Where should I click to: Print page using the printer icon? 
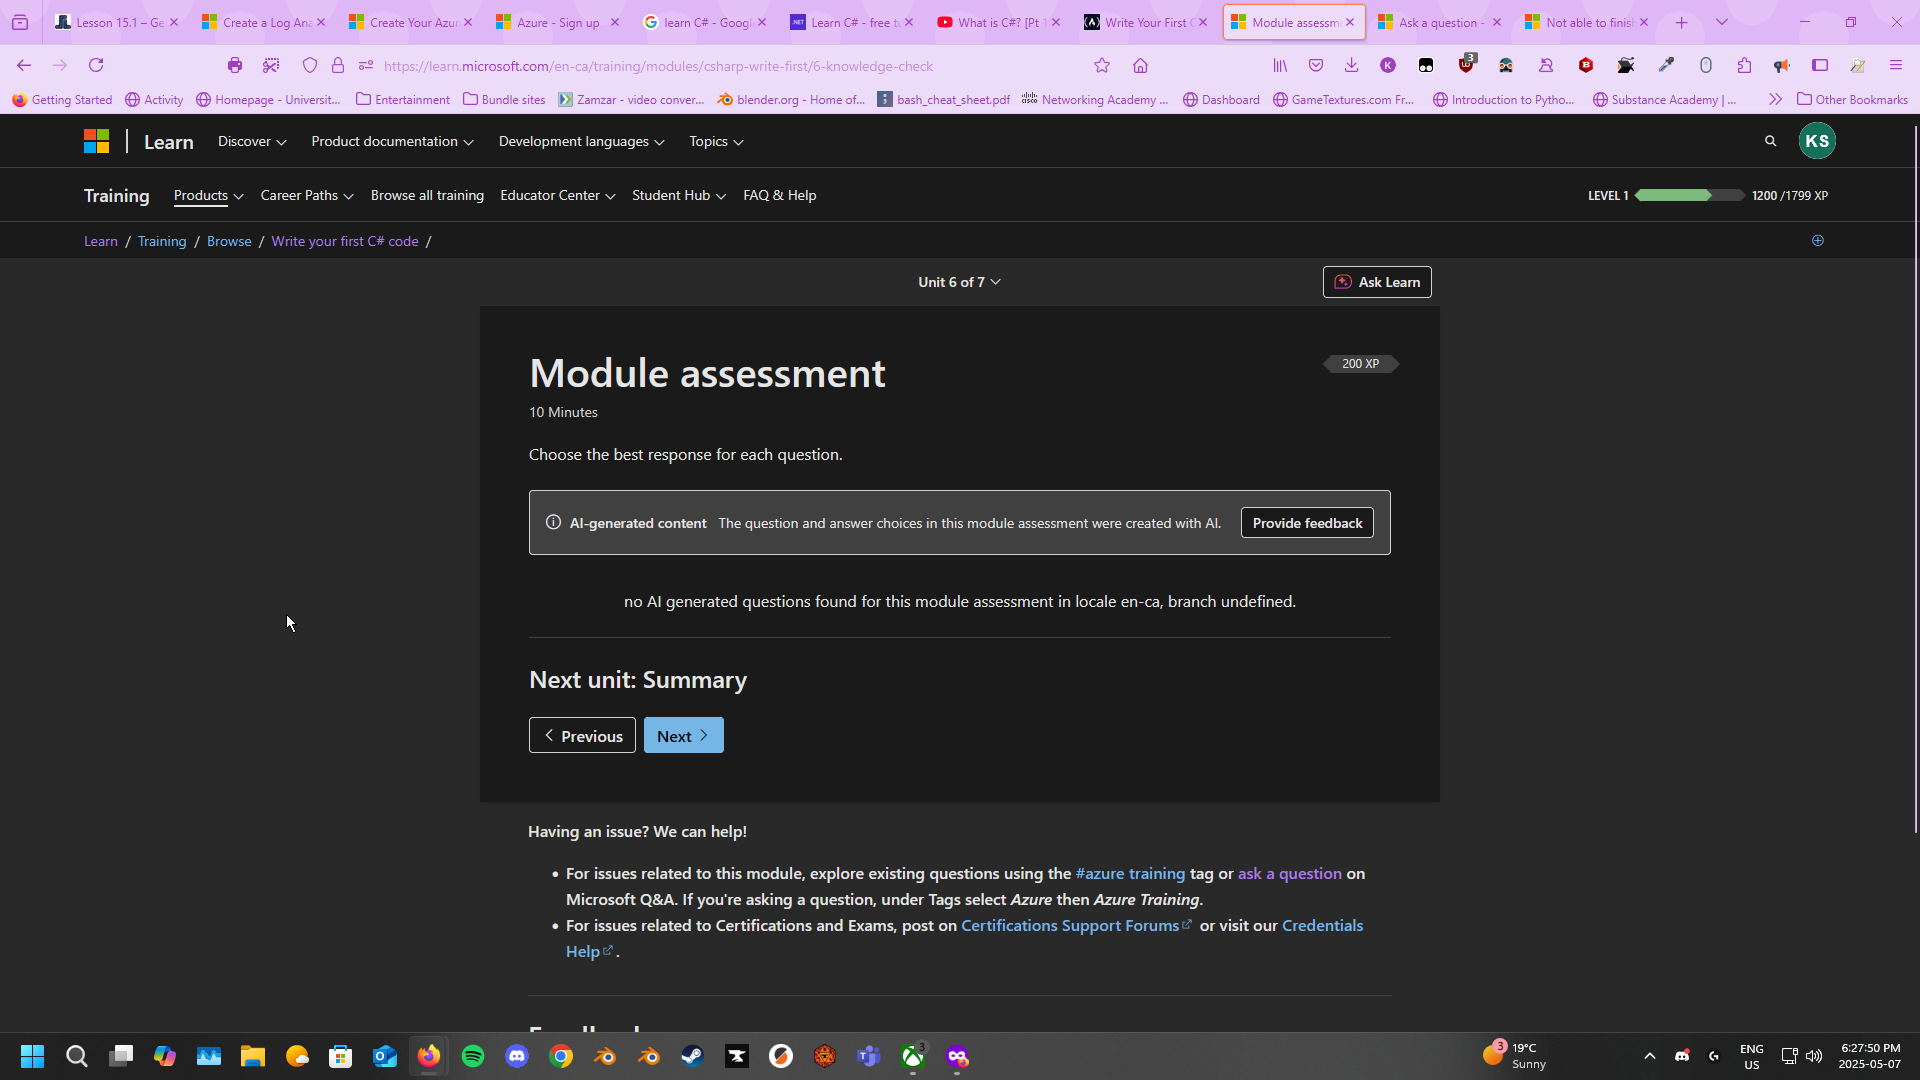pyautogui.click(x=235, y=65)
